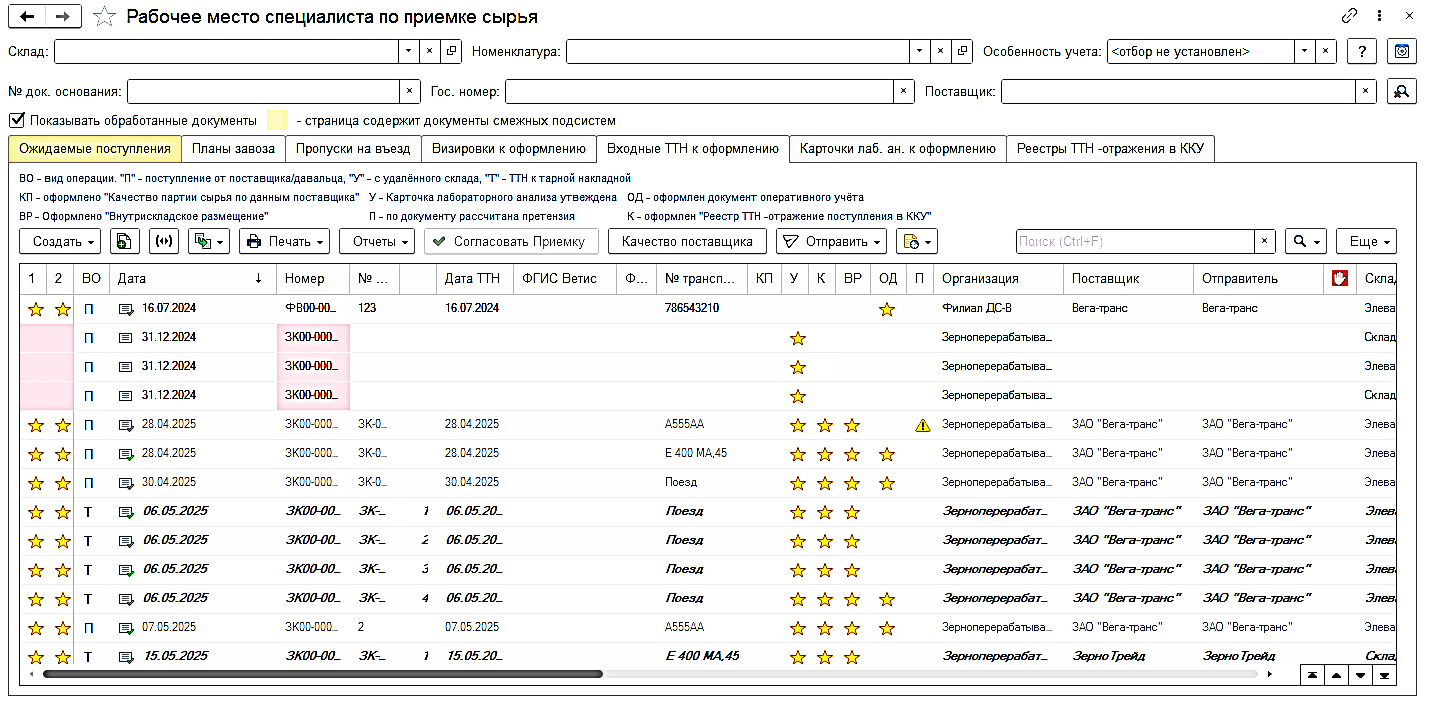Image resolution: width=1431 pixels, height=706 pixels.
Task: Click the scroll-up-one-row arrow button under the table
Action: 1335,674
